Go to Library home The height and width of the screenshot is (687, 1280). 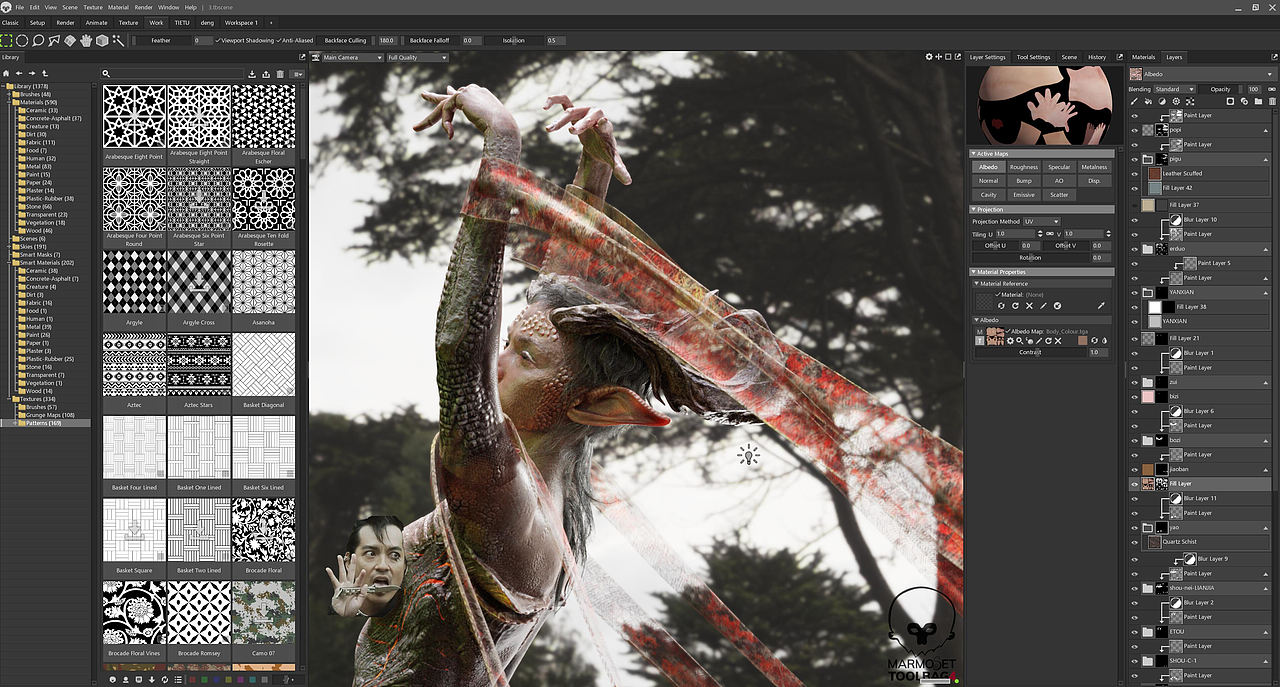[x=6, y=73]
